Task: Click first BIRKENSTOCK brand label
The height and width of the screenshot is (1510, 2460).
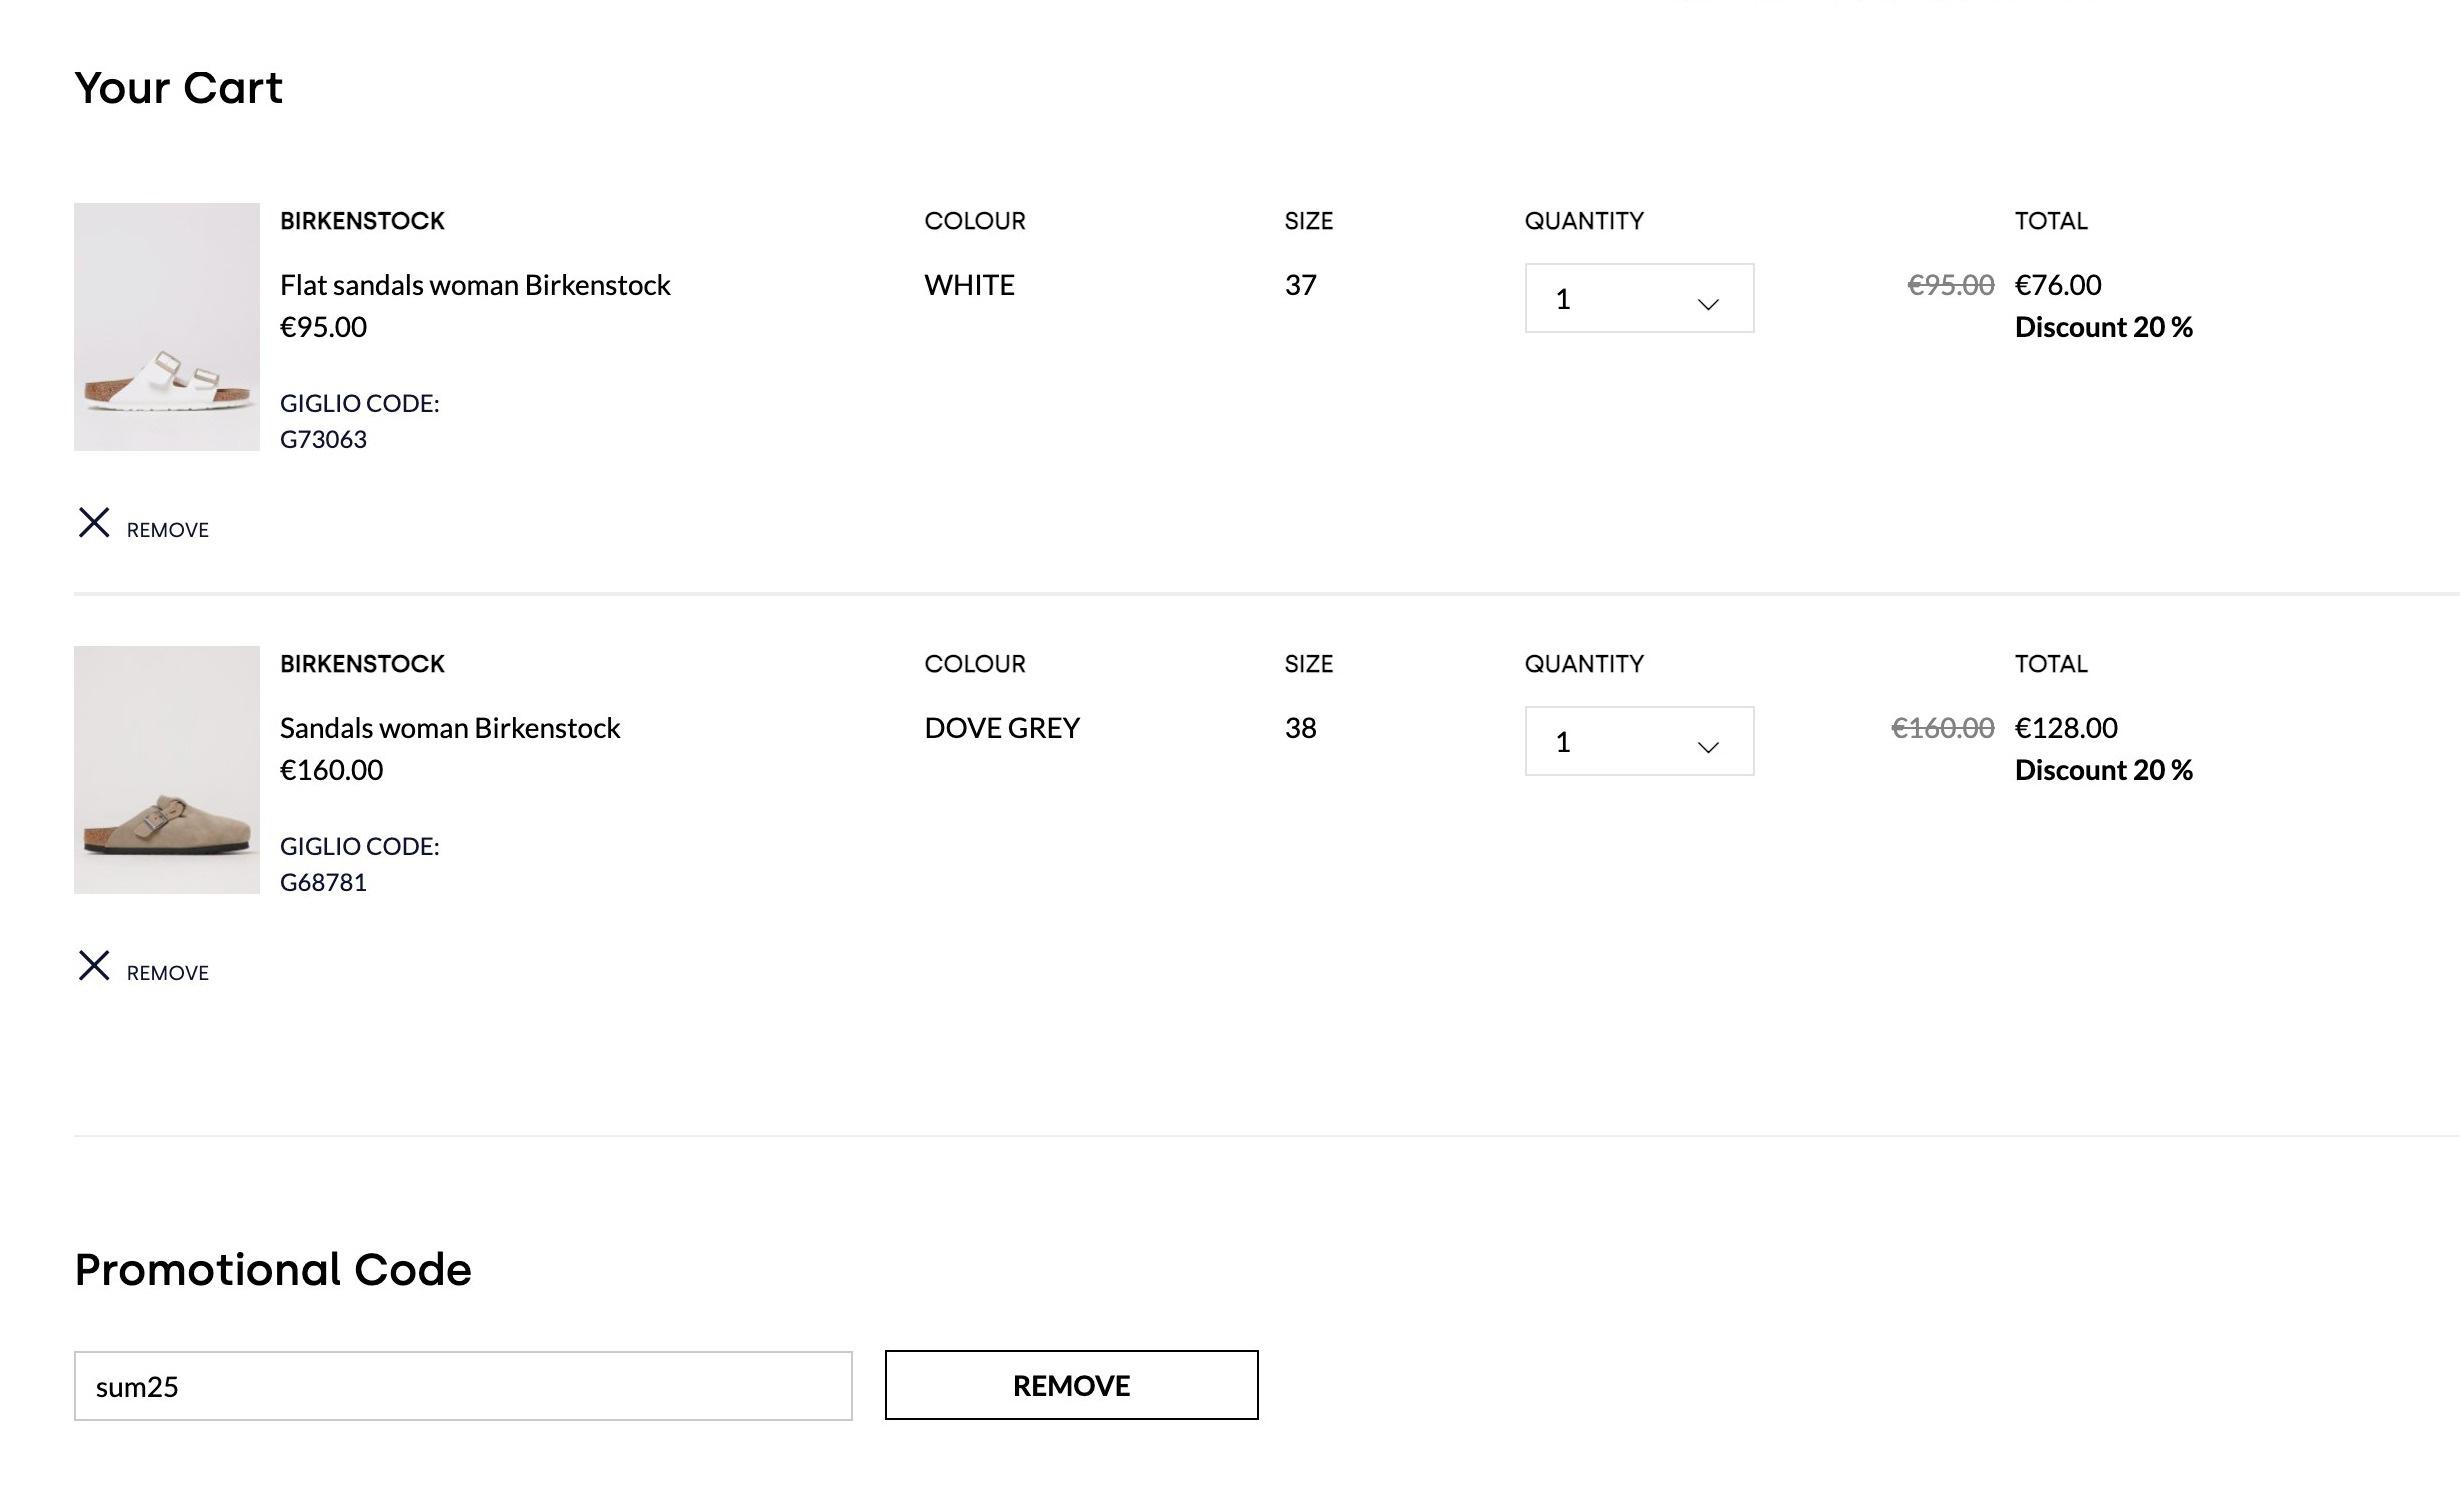Action: (x=362, y=221)
